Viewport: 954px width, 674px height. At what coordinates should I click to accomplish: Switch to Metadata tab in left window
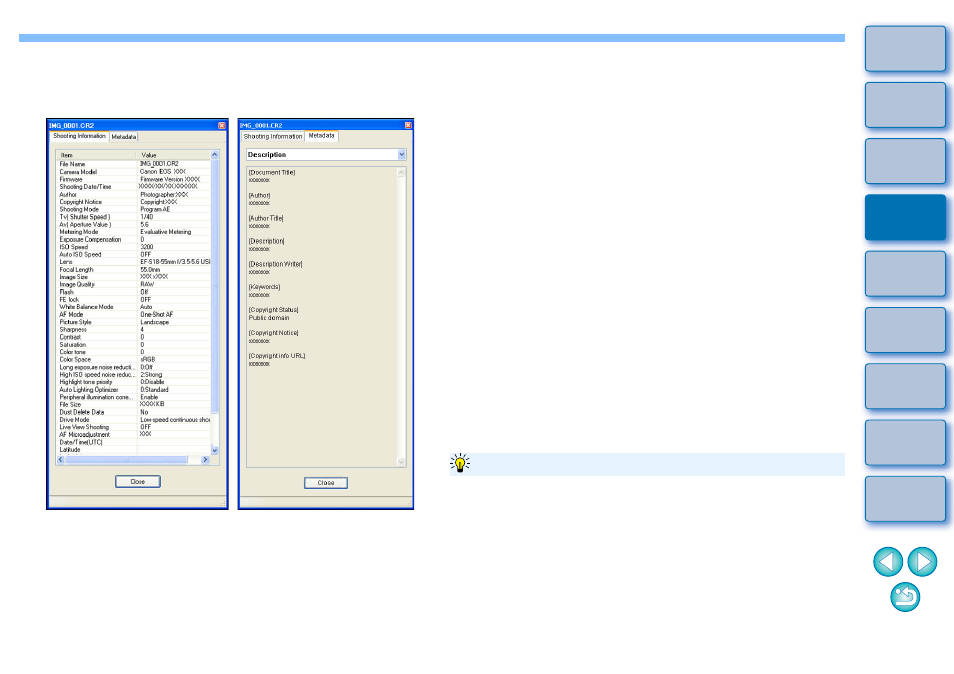(124, 137)
